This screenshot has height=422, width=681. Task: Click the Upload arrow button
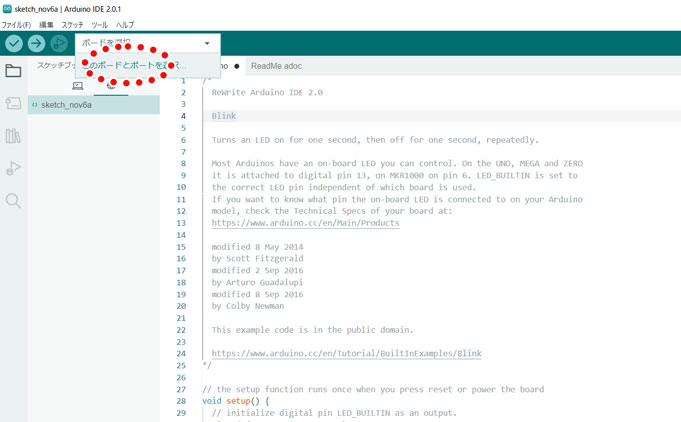[x=36, y=43]
